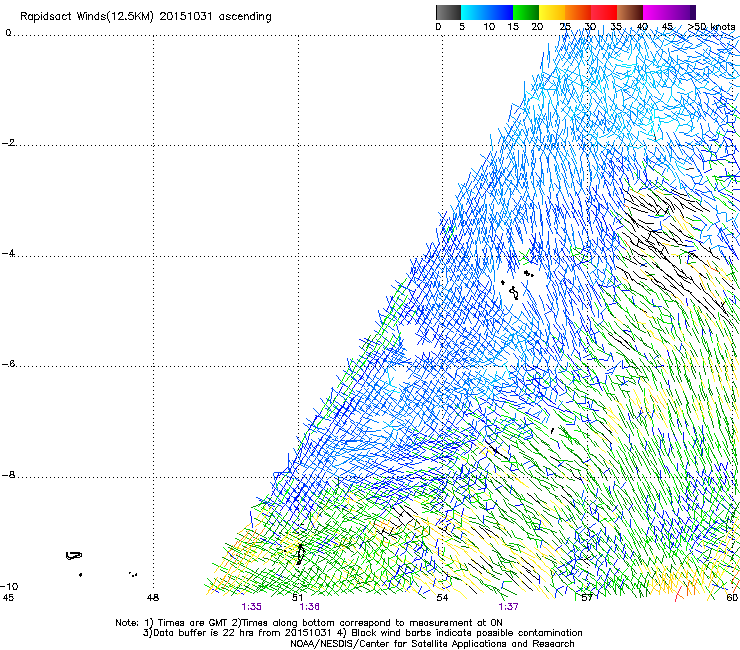Click the island outline near 46E bottom left

tap(74, 556)
